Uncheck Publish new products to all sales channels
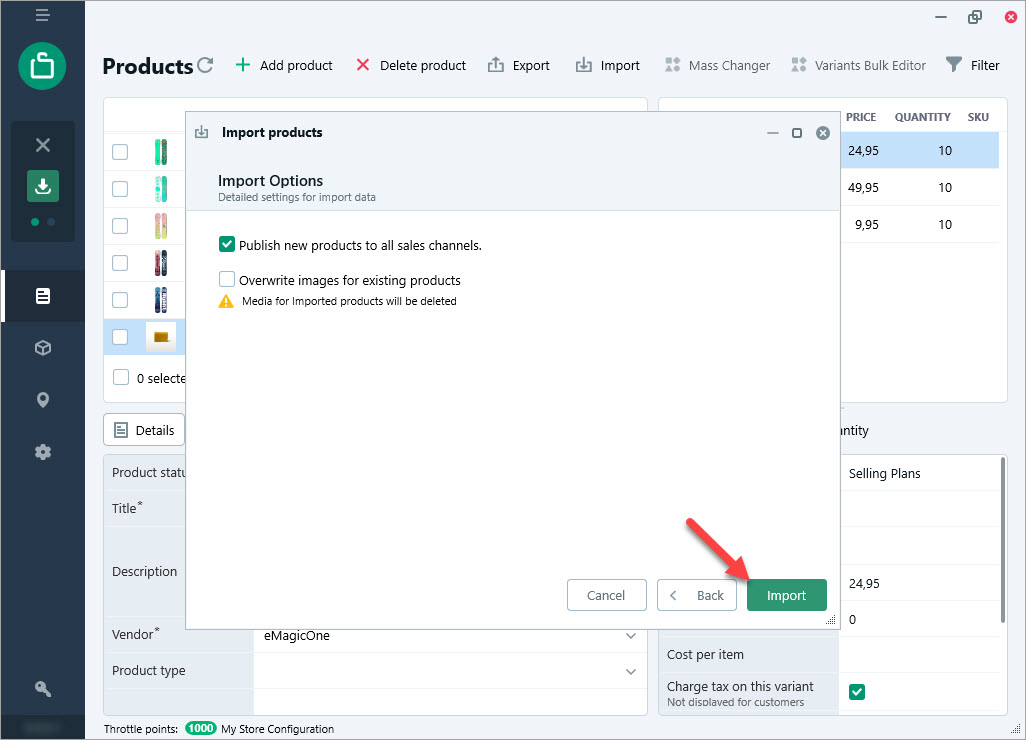This screenshot has height=740, width=1026. (x=226, y=245)
